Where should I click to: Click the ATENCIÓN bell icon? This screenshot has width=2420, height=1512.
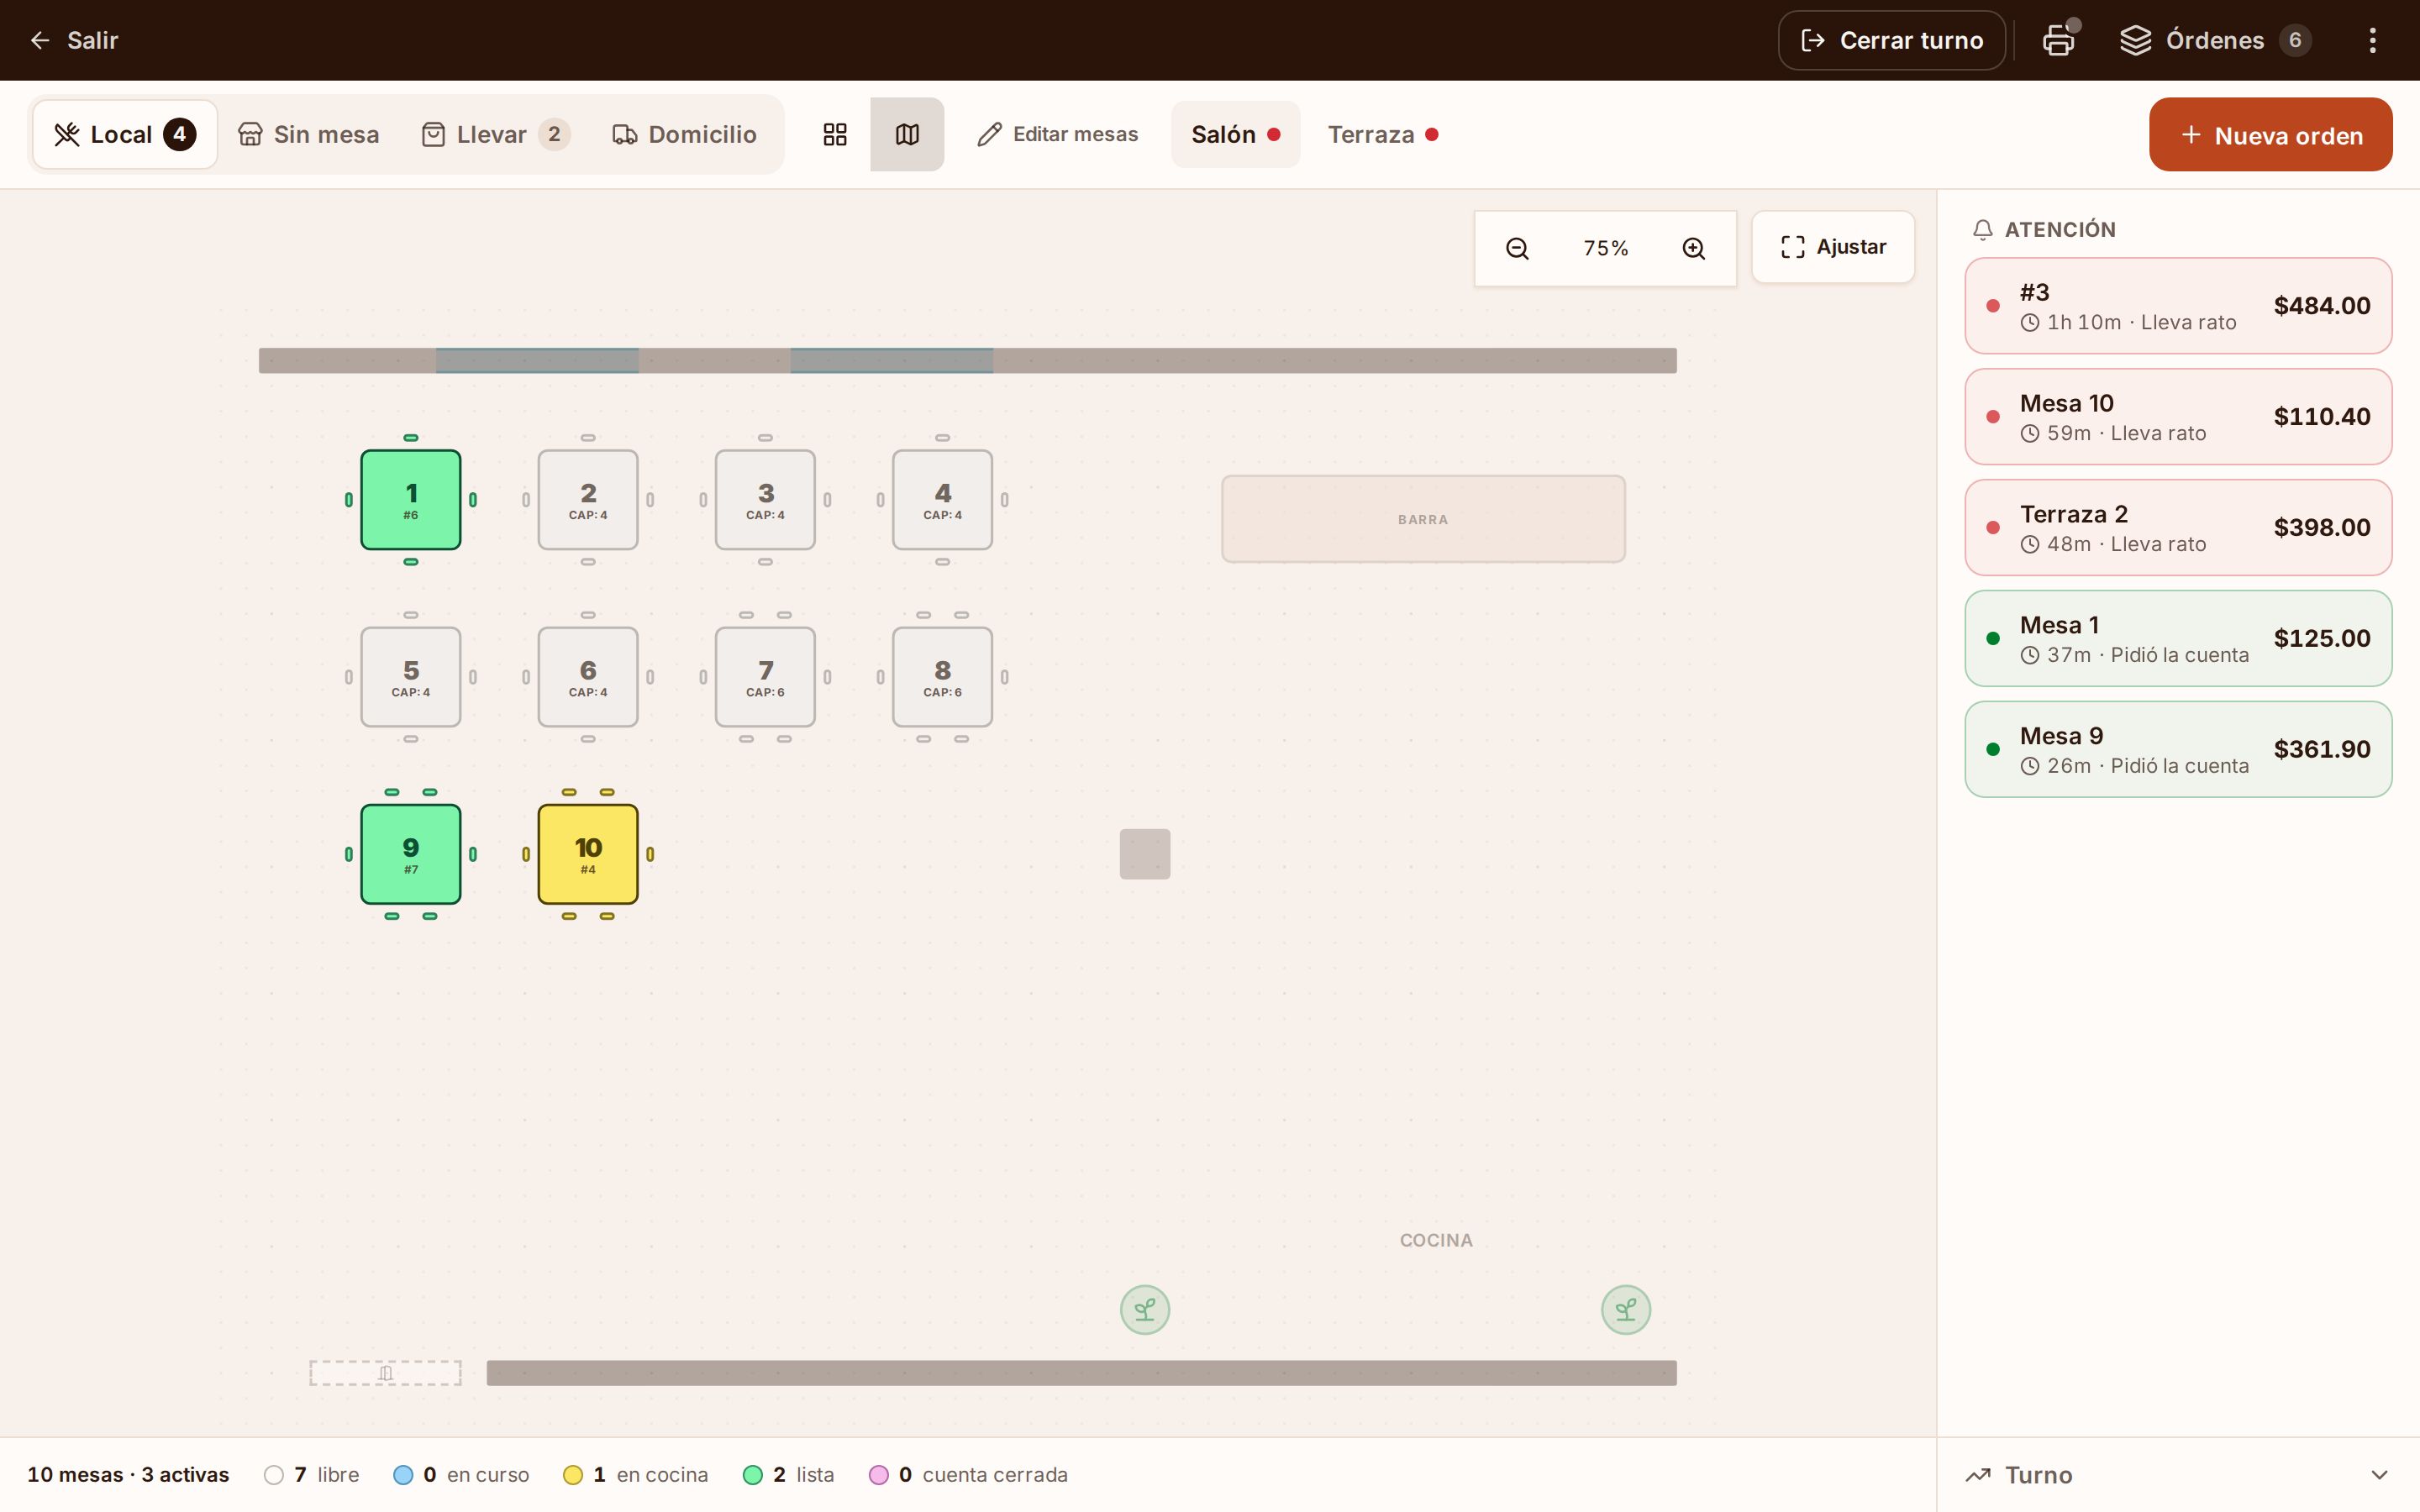[1983, 230]
